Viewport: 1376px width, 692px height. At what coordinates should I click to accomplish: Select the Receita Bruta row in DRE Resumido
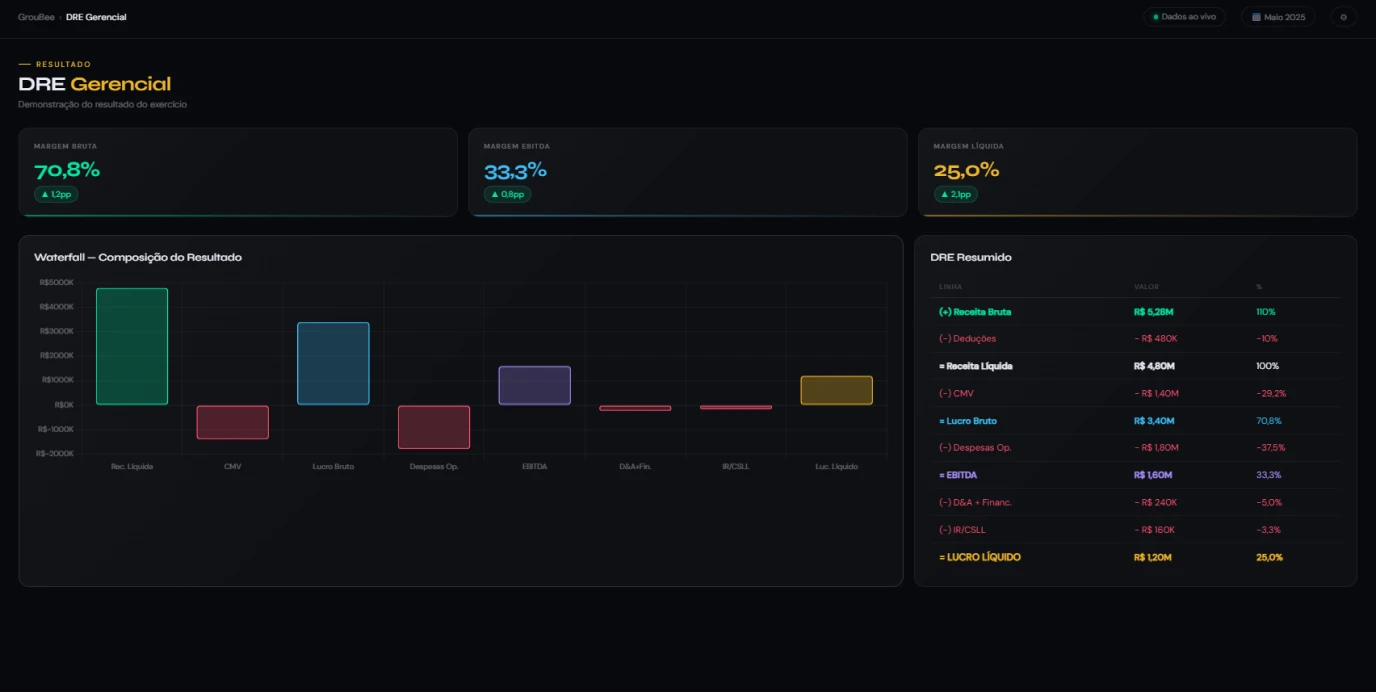tap(1135, 312)
